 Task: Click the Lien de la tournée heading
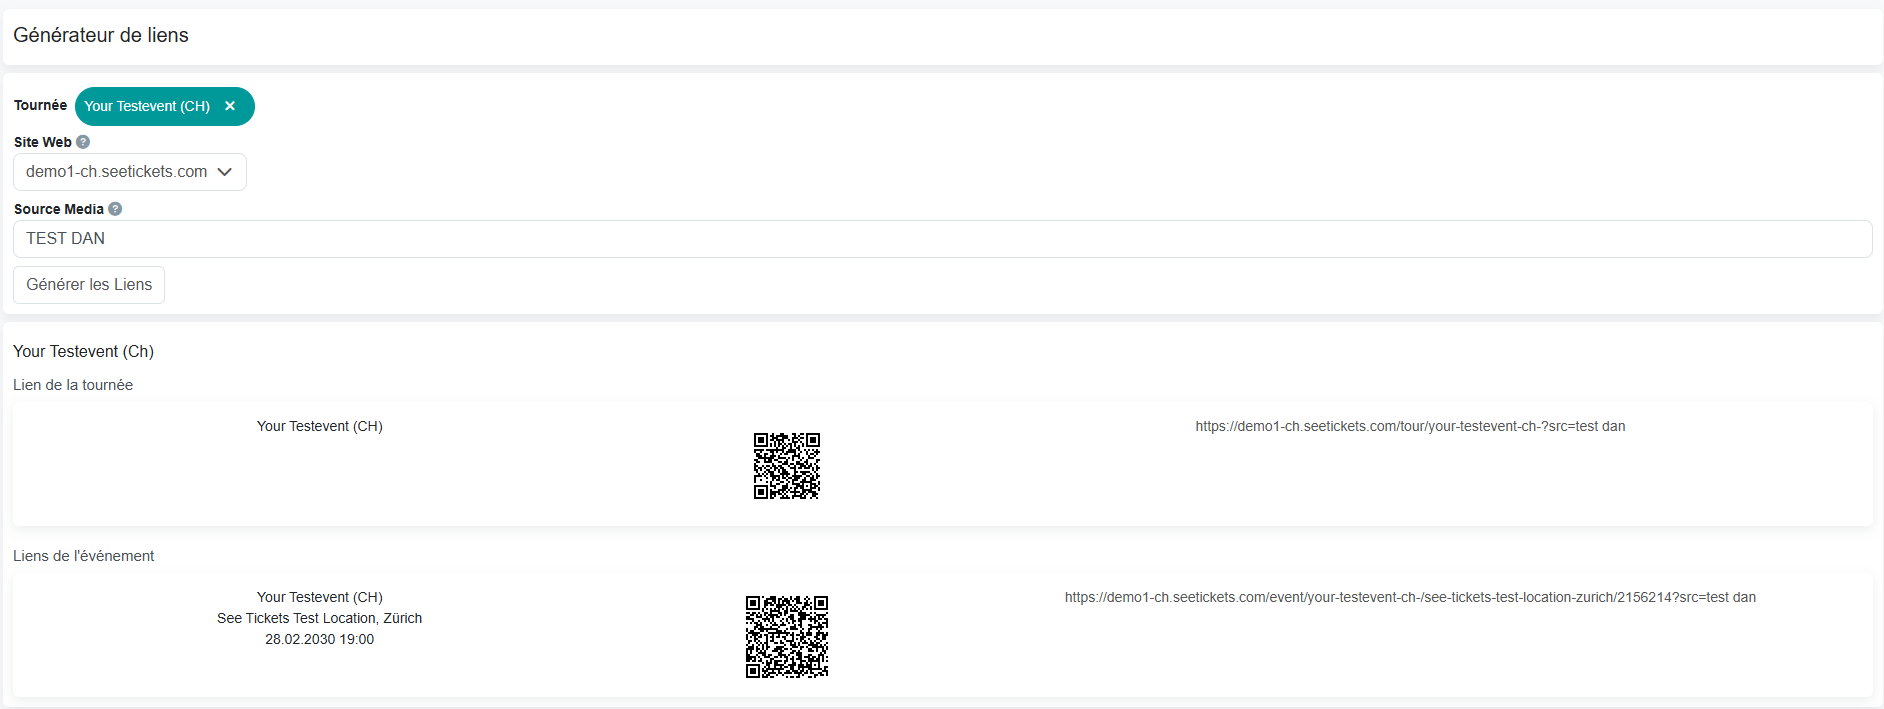73,385
